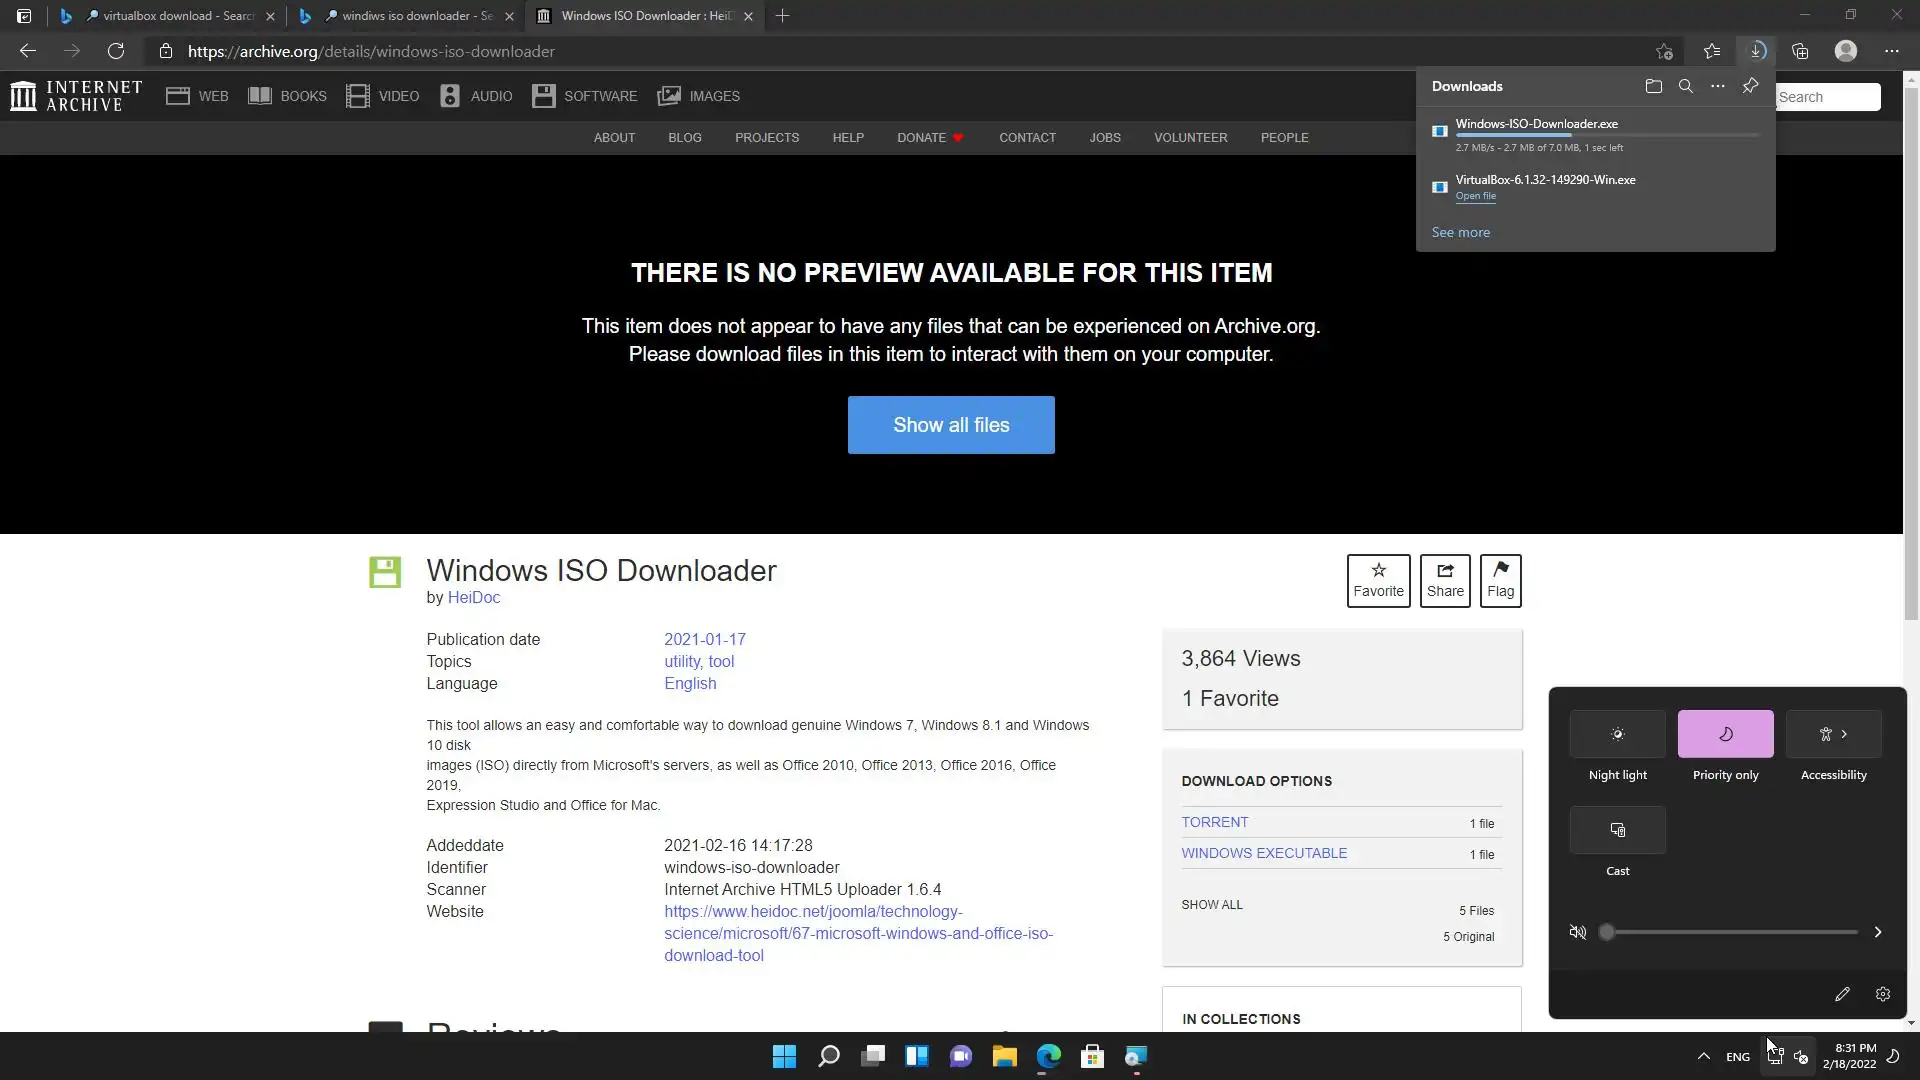The width and height of the screenshot is (1920, 1080).
Task: Toggle Night light on
Action: (1617, 734)
